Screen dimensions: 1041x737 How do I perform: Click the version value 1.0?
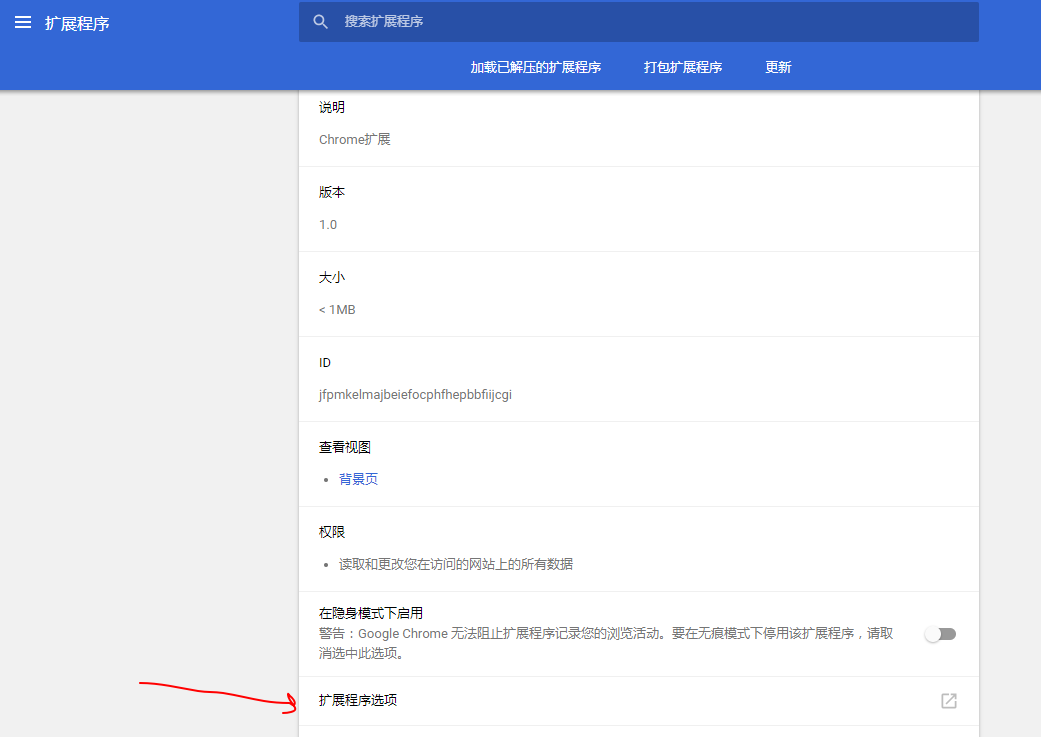(x=328, y=224)
